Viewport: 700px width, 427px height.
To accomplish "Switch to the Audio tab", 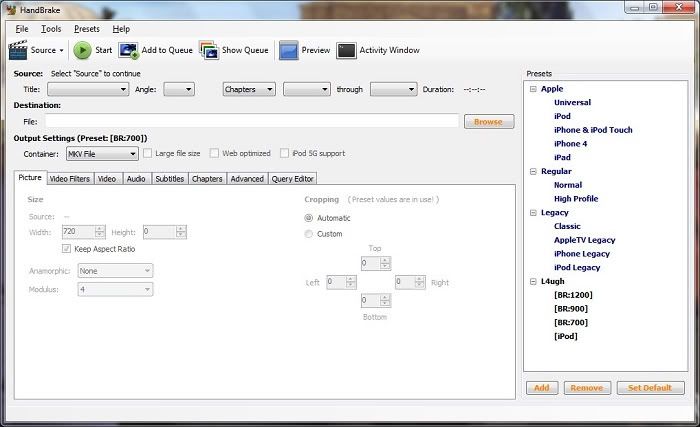I will pos(136,179).
